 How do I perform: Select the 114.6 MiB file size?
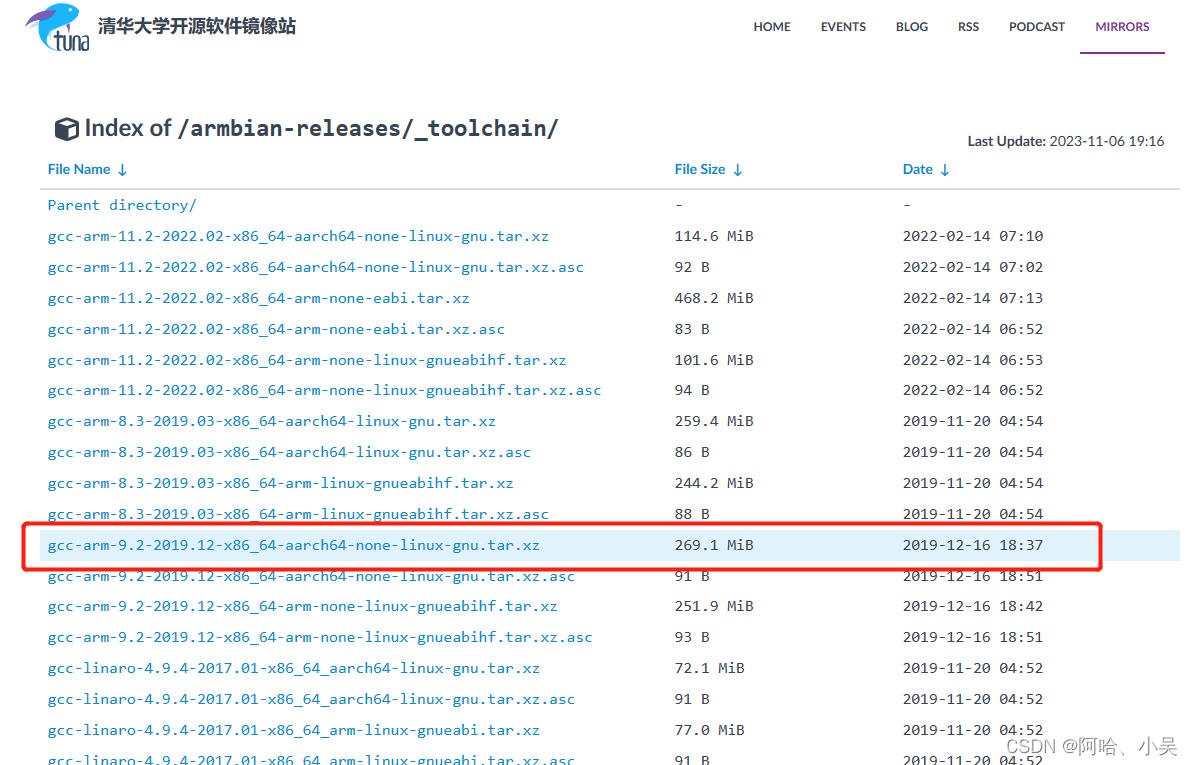pos(714,236)
